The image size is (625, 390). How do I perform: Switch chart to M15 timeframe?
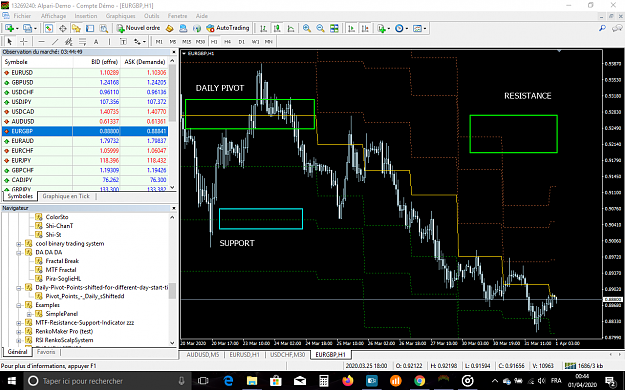(x=186, y=41)
